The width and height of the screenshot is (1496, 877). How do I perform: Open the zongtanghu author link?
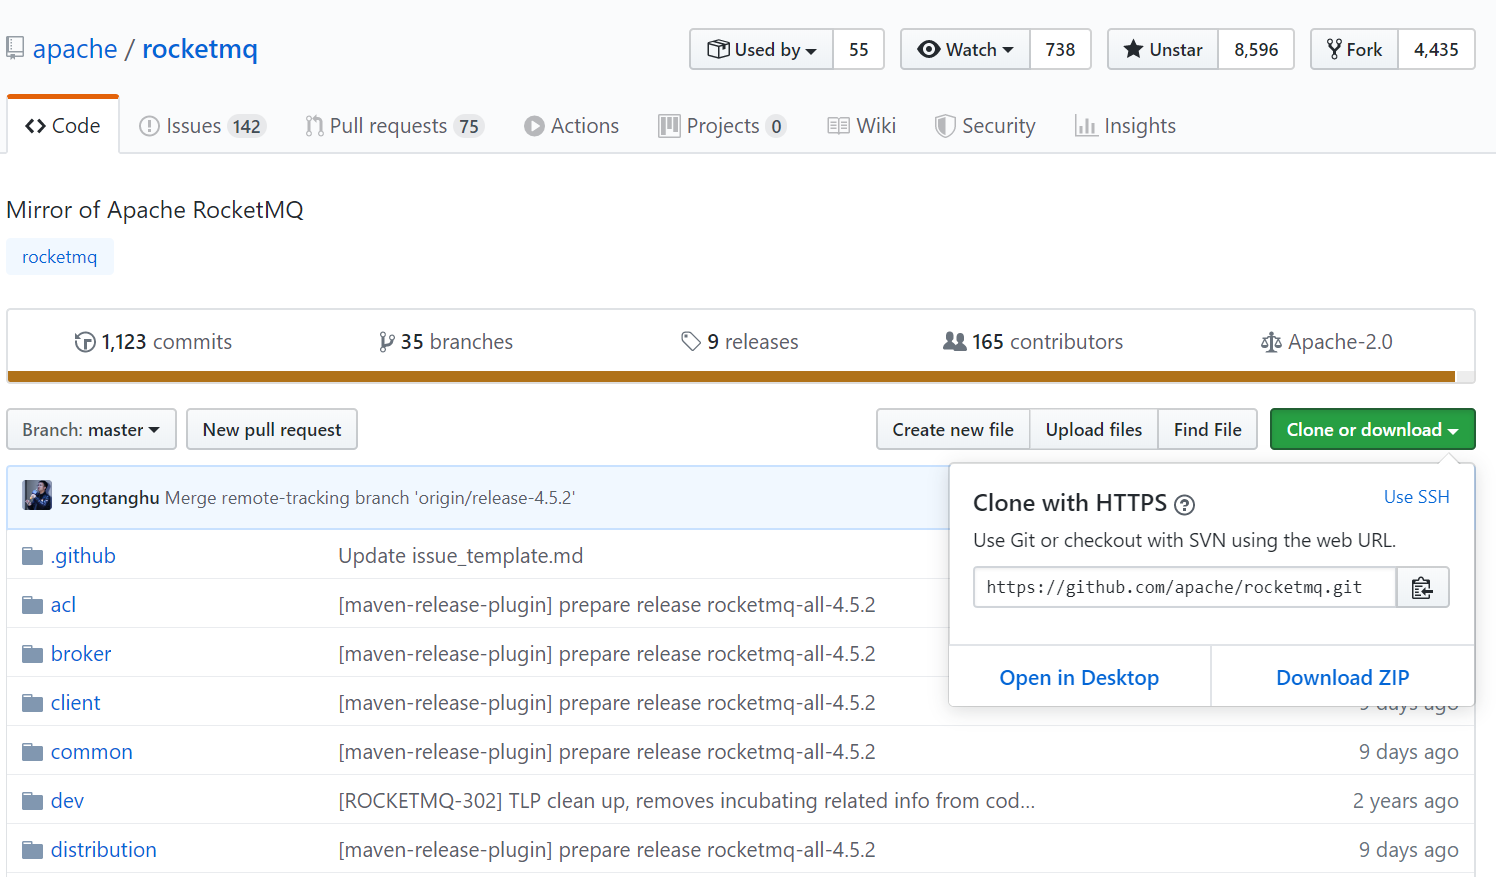click(110, 498)
